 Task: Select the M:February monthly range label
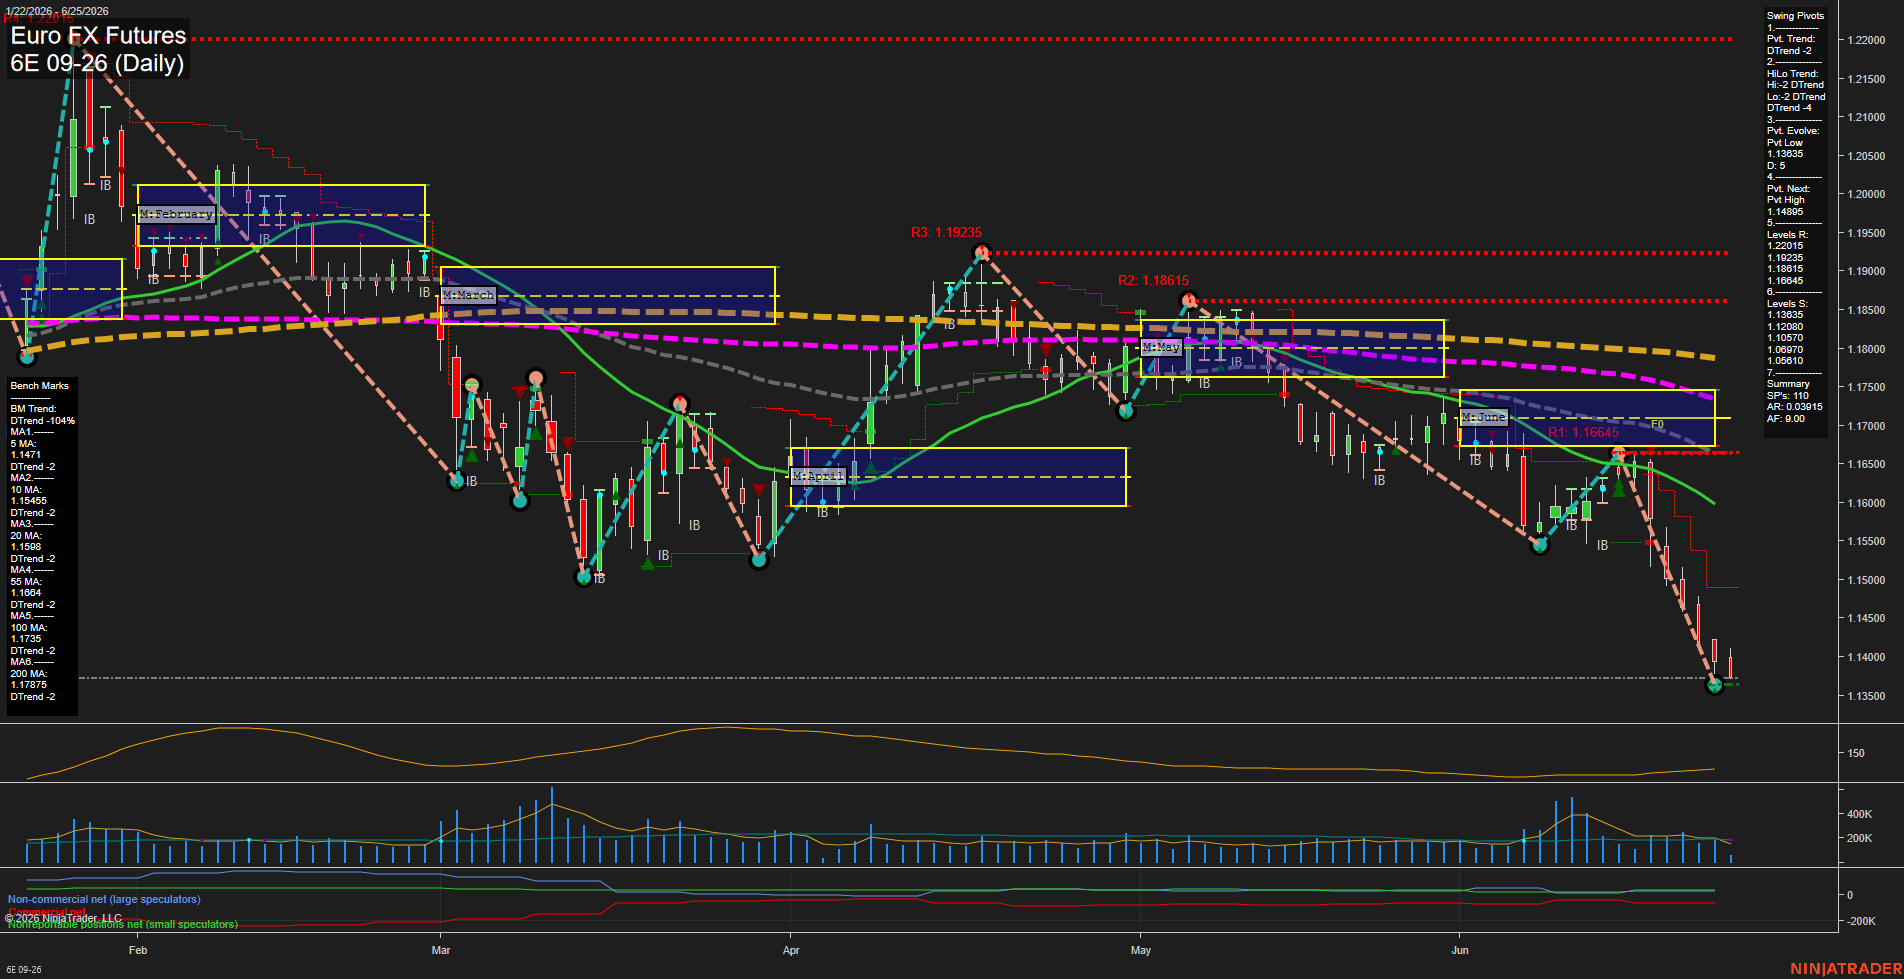[x=176, y=214]
